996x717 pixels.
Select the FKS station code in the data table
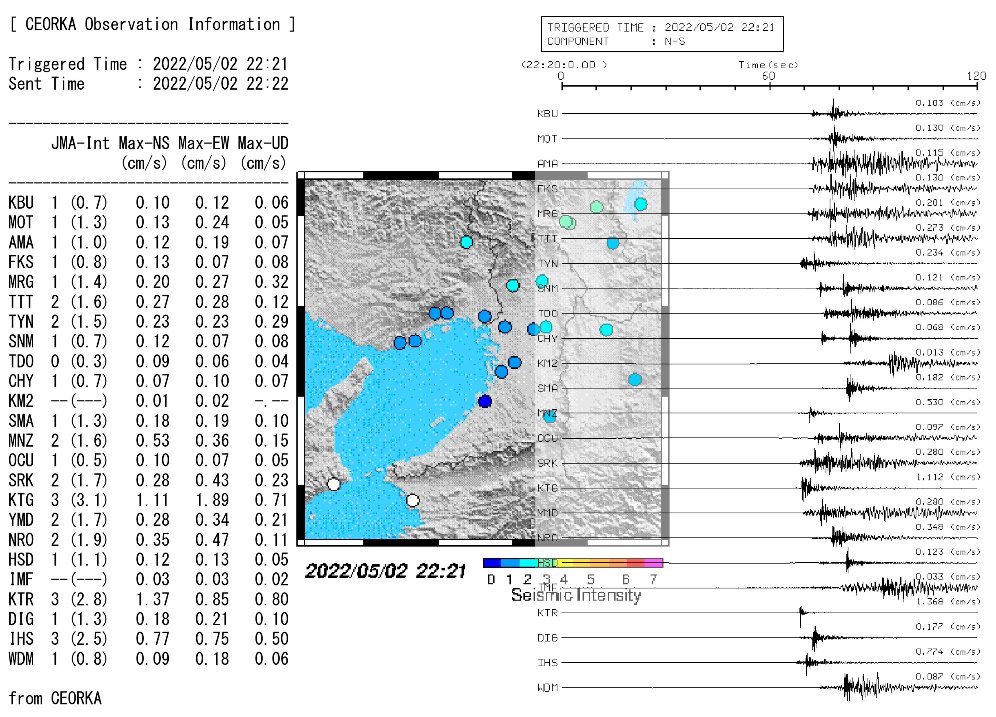(x=21, y=262)
